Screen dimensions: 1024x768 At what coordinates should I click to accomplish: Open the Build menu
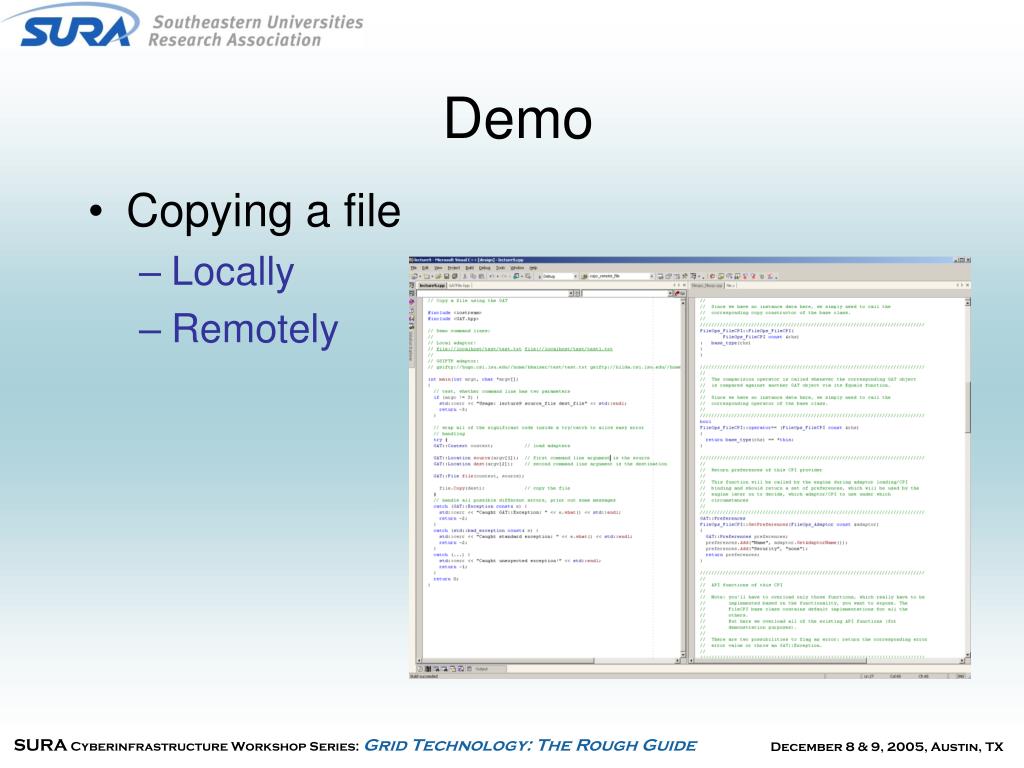[469, 267]
